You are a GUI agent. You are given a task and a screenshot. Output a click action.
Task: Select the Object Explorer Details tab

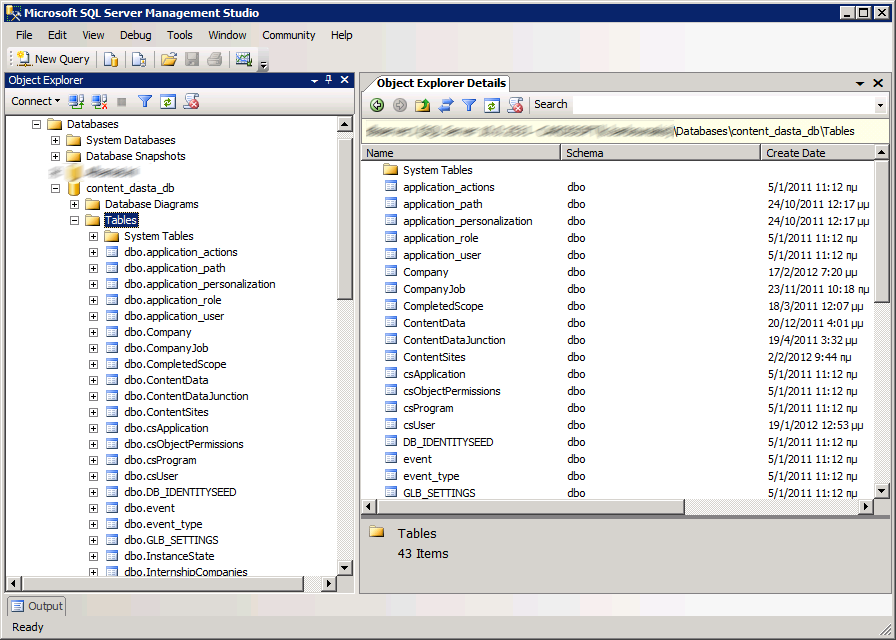pos(441,83)
